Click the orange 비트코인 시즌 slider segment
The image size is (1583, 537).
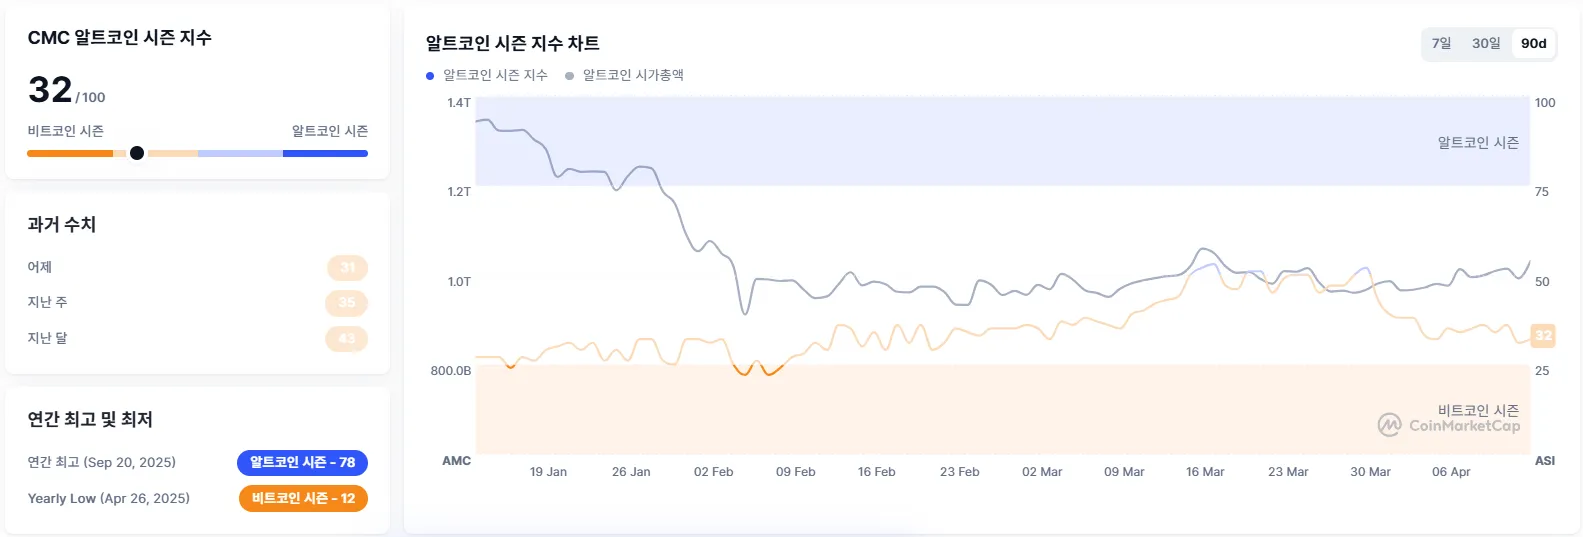pos(70,153)
